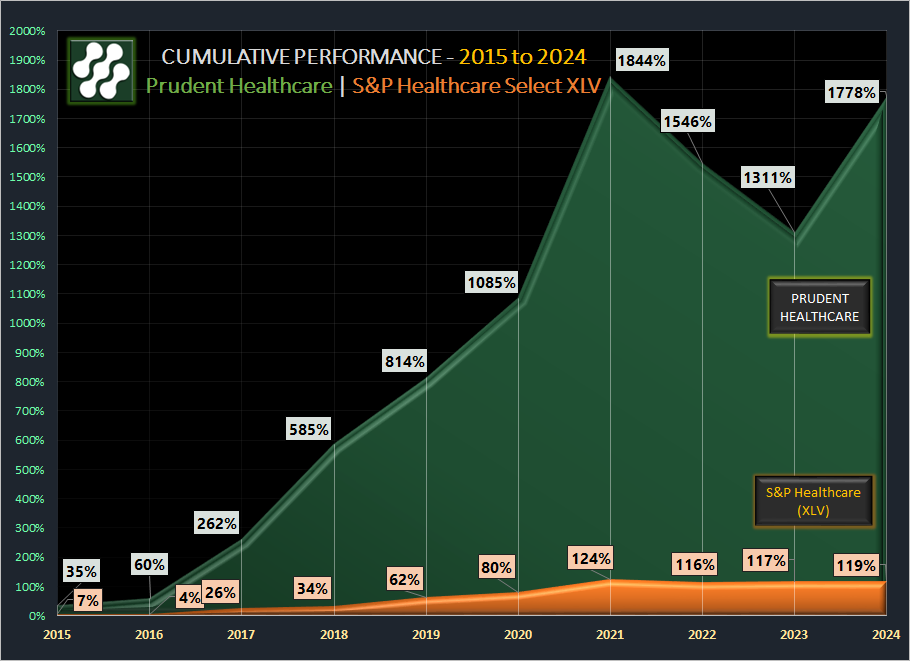Click the 500% y-axis label

point(30,469)
